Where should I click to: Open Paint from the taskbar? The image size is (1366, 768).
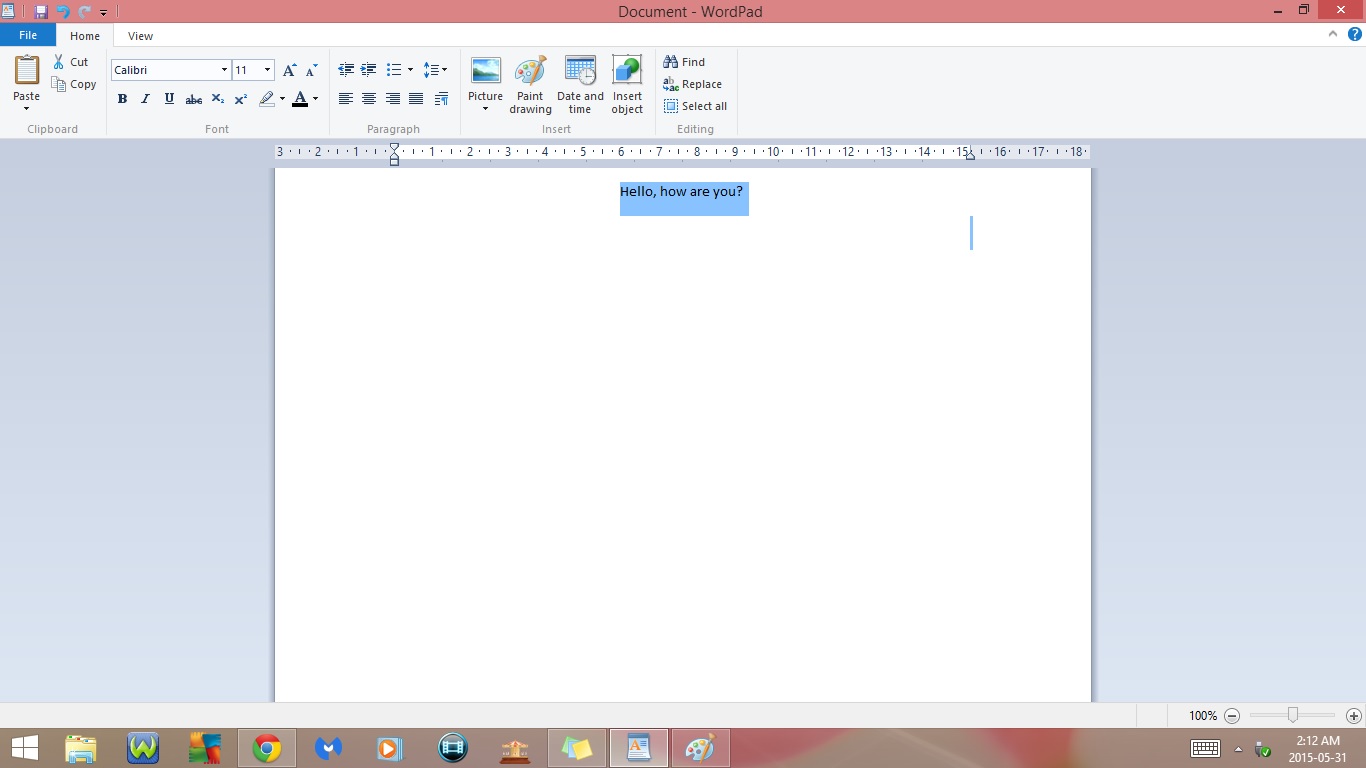pos(700,747)
